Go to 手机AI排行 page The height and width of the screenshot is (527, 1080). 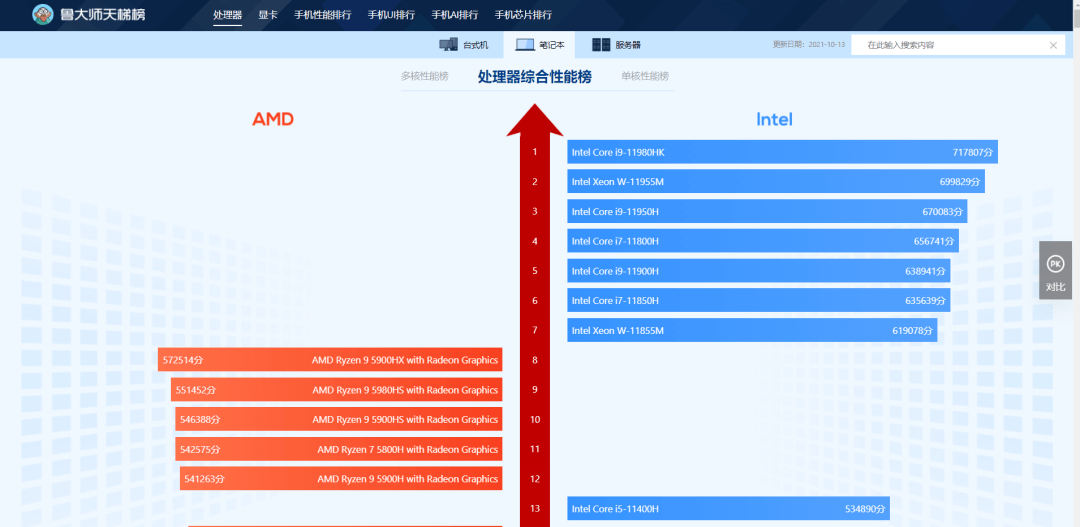point(455,15)
